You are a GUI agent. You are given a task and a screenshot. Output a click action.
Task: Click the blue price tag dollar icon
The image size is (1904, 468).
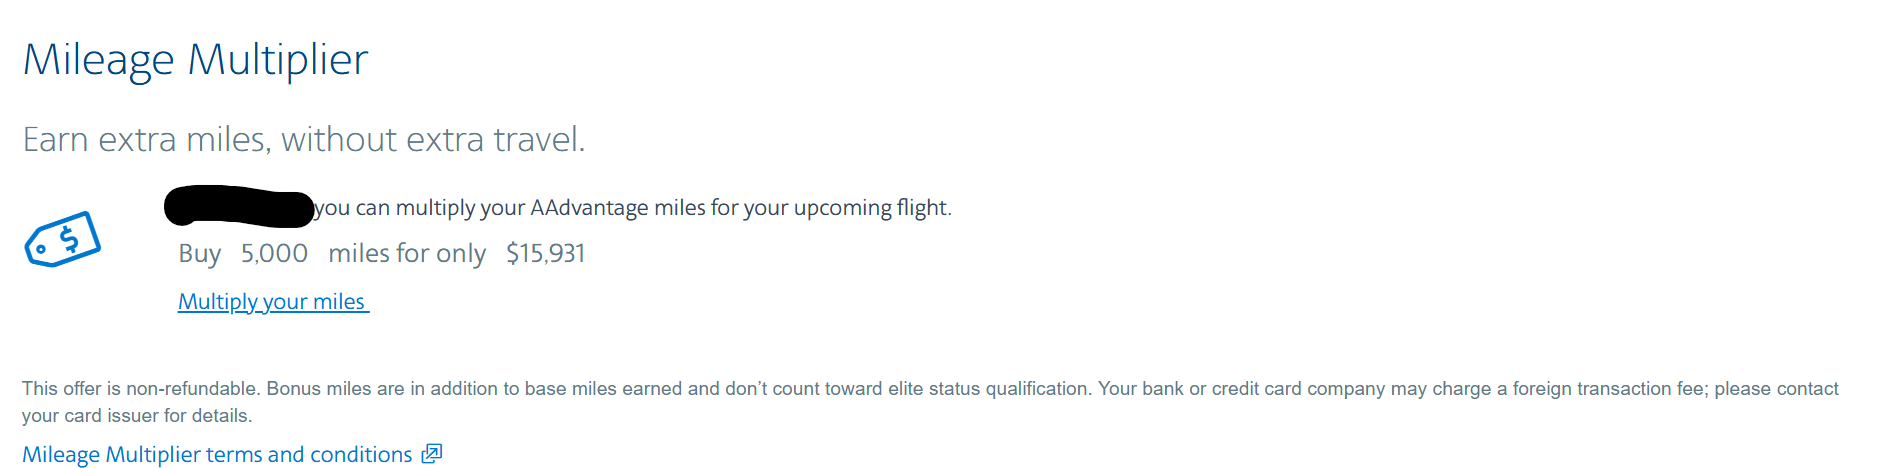pyautogui.click(x=62, y=240)
